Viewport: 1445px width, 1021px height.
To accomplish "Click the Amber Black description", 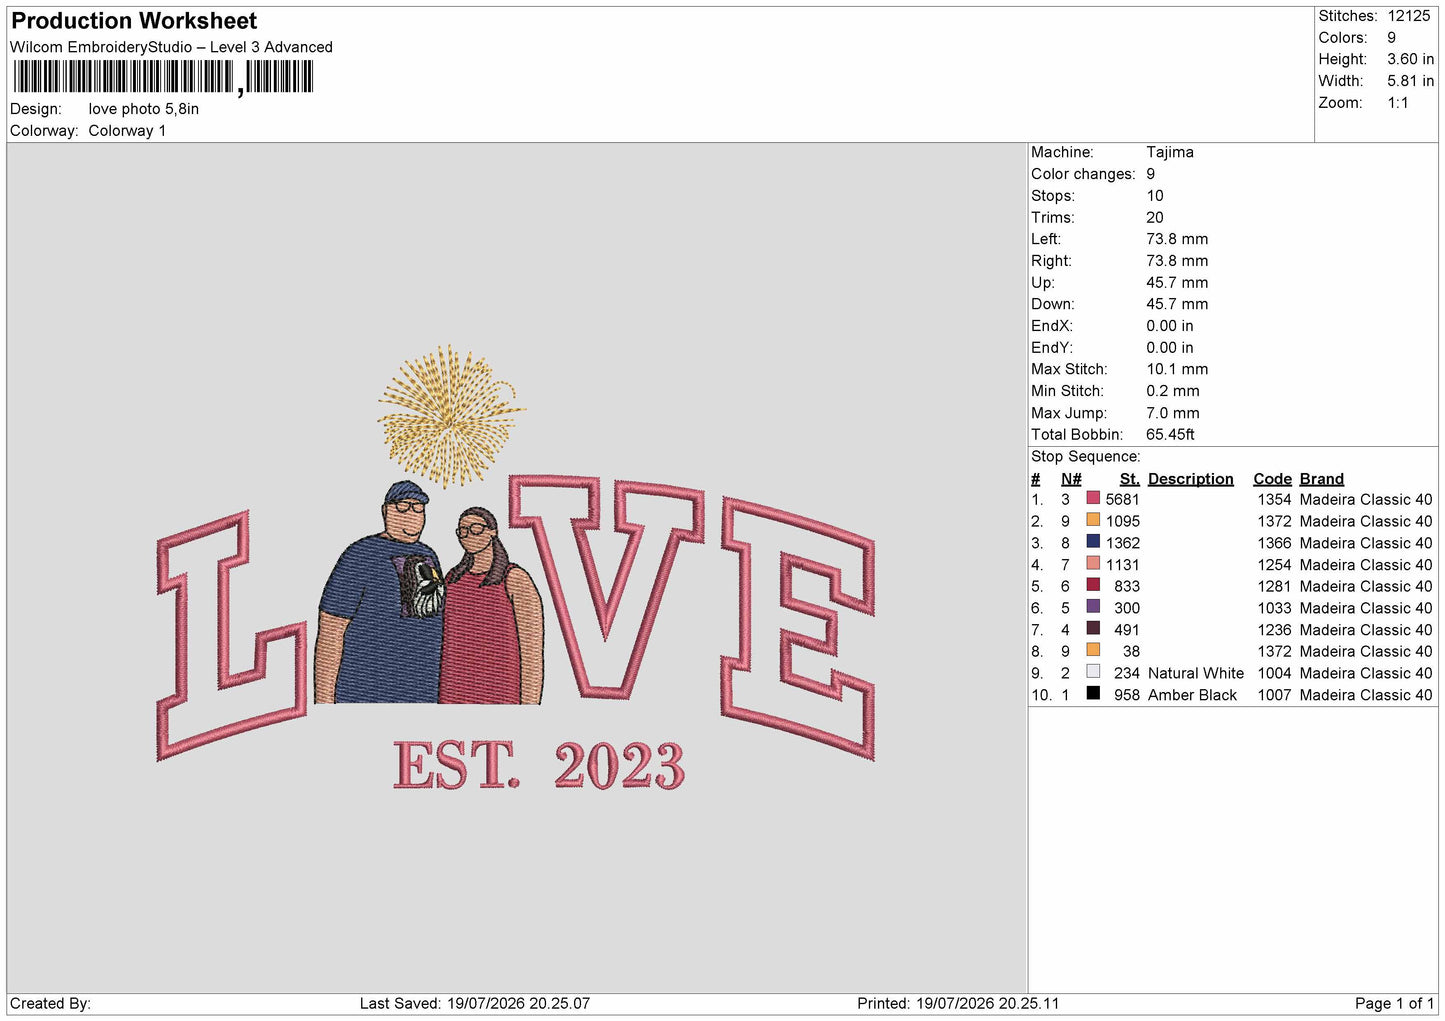I will [x=1192, y=695].
